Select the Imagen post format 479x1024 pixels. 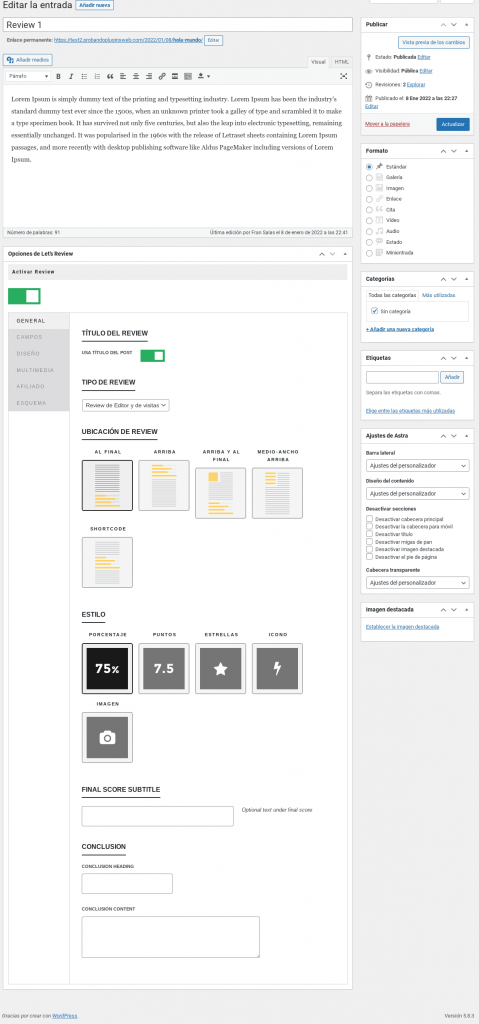pos(370,188)
